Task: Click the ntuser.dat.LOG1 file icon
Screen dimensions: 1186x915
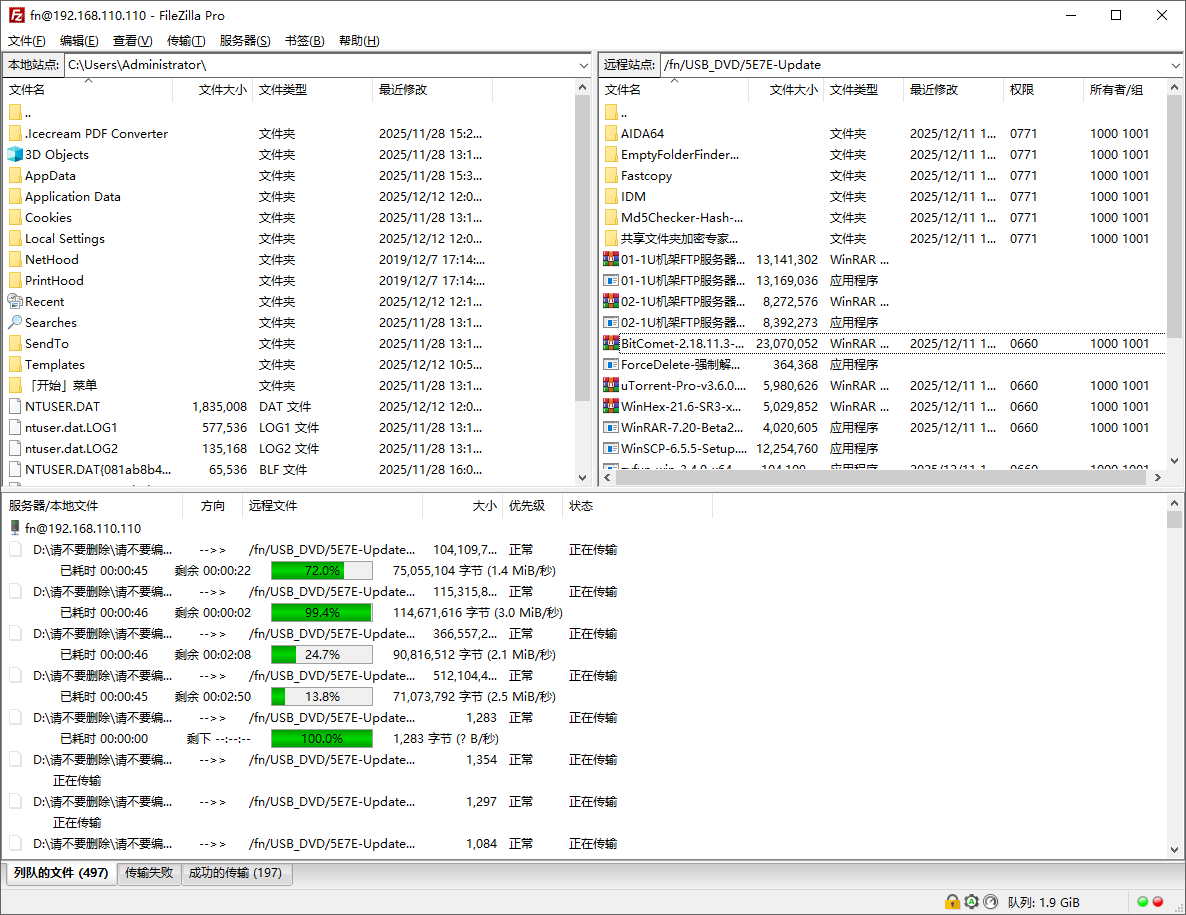Action: click(x=15, y=427)
